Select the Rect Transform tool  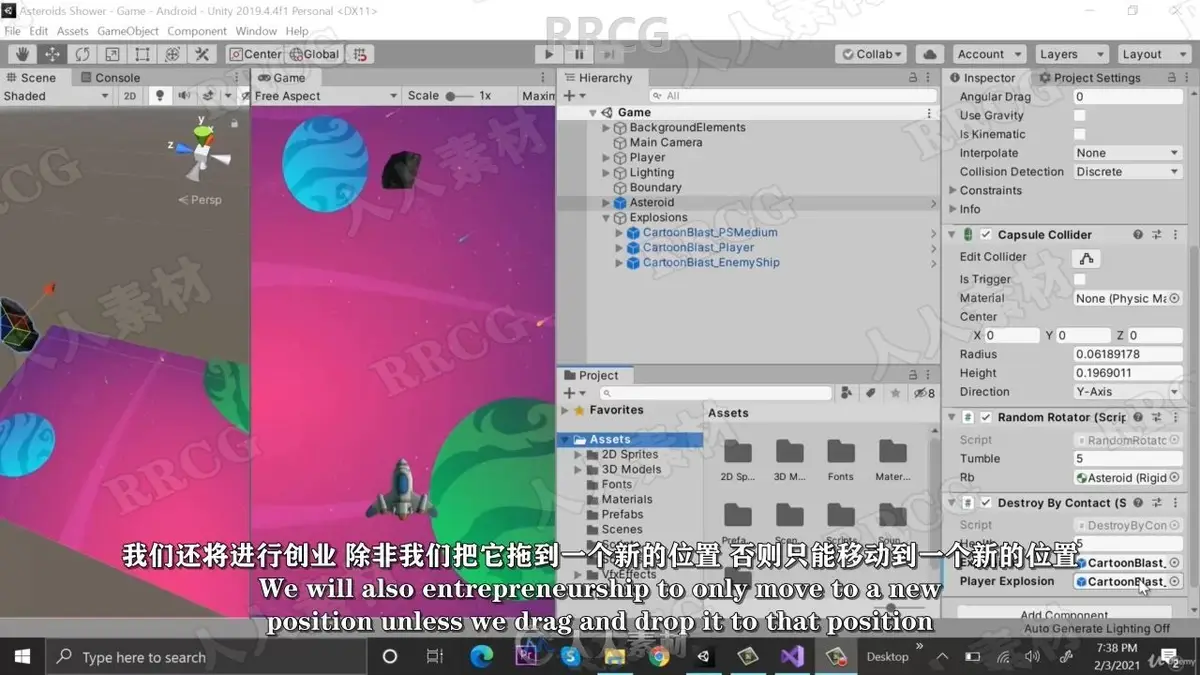[142, 54]
